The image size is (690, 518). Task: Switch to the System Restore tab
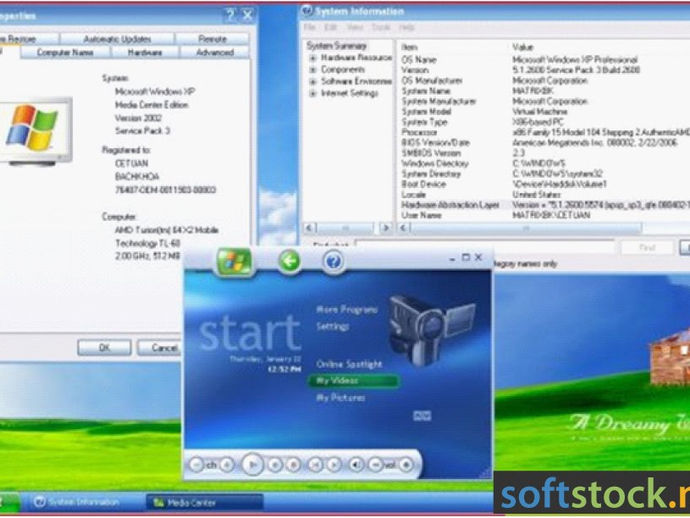[x=28, y=39]
